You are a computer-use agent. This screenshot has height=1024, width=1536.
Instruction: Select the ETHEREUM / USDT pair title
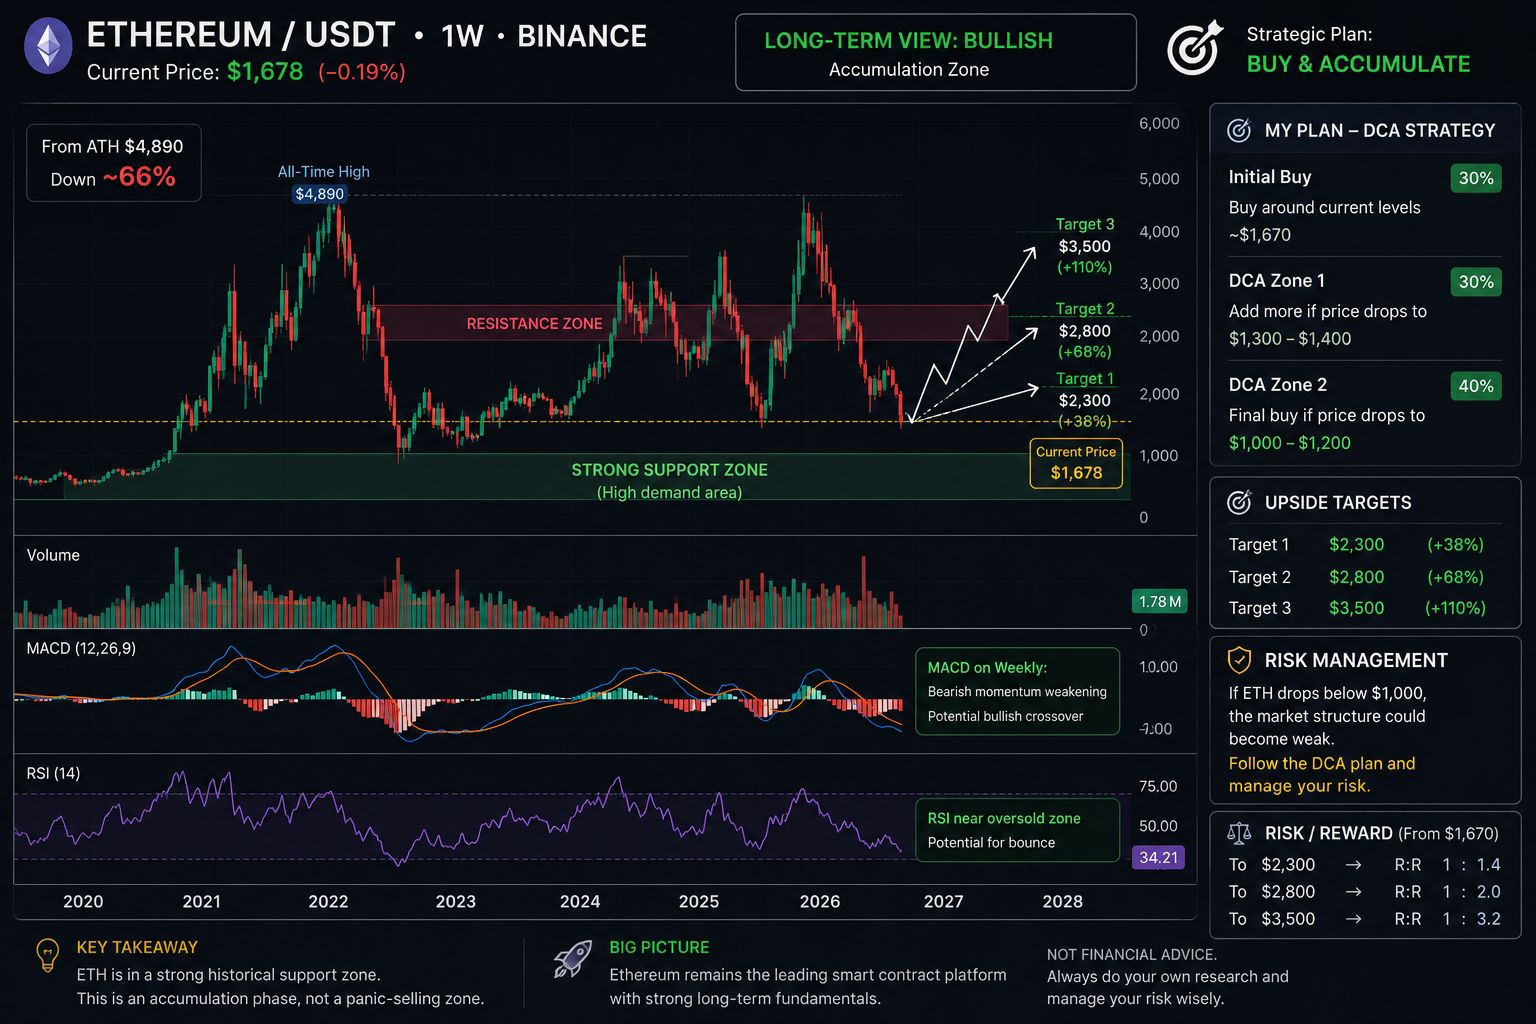pyautogui.click(x=241, y=36)
